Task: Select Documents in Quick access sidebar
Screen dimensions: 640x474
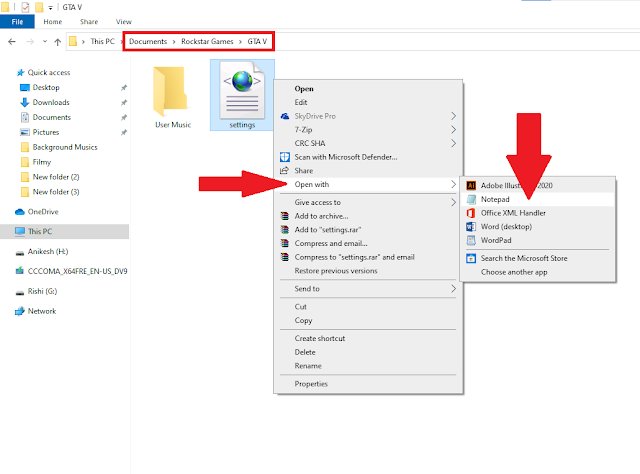Action: point(52,117)
